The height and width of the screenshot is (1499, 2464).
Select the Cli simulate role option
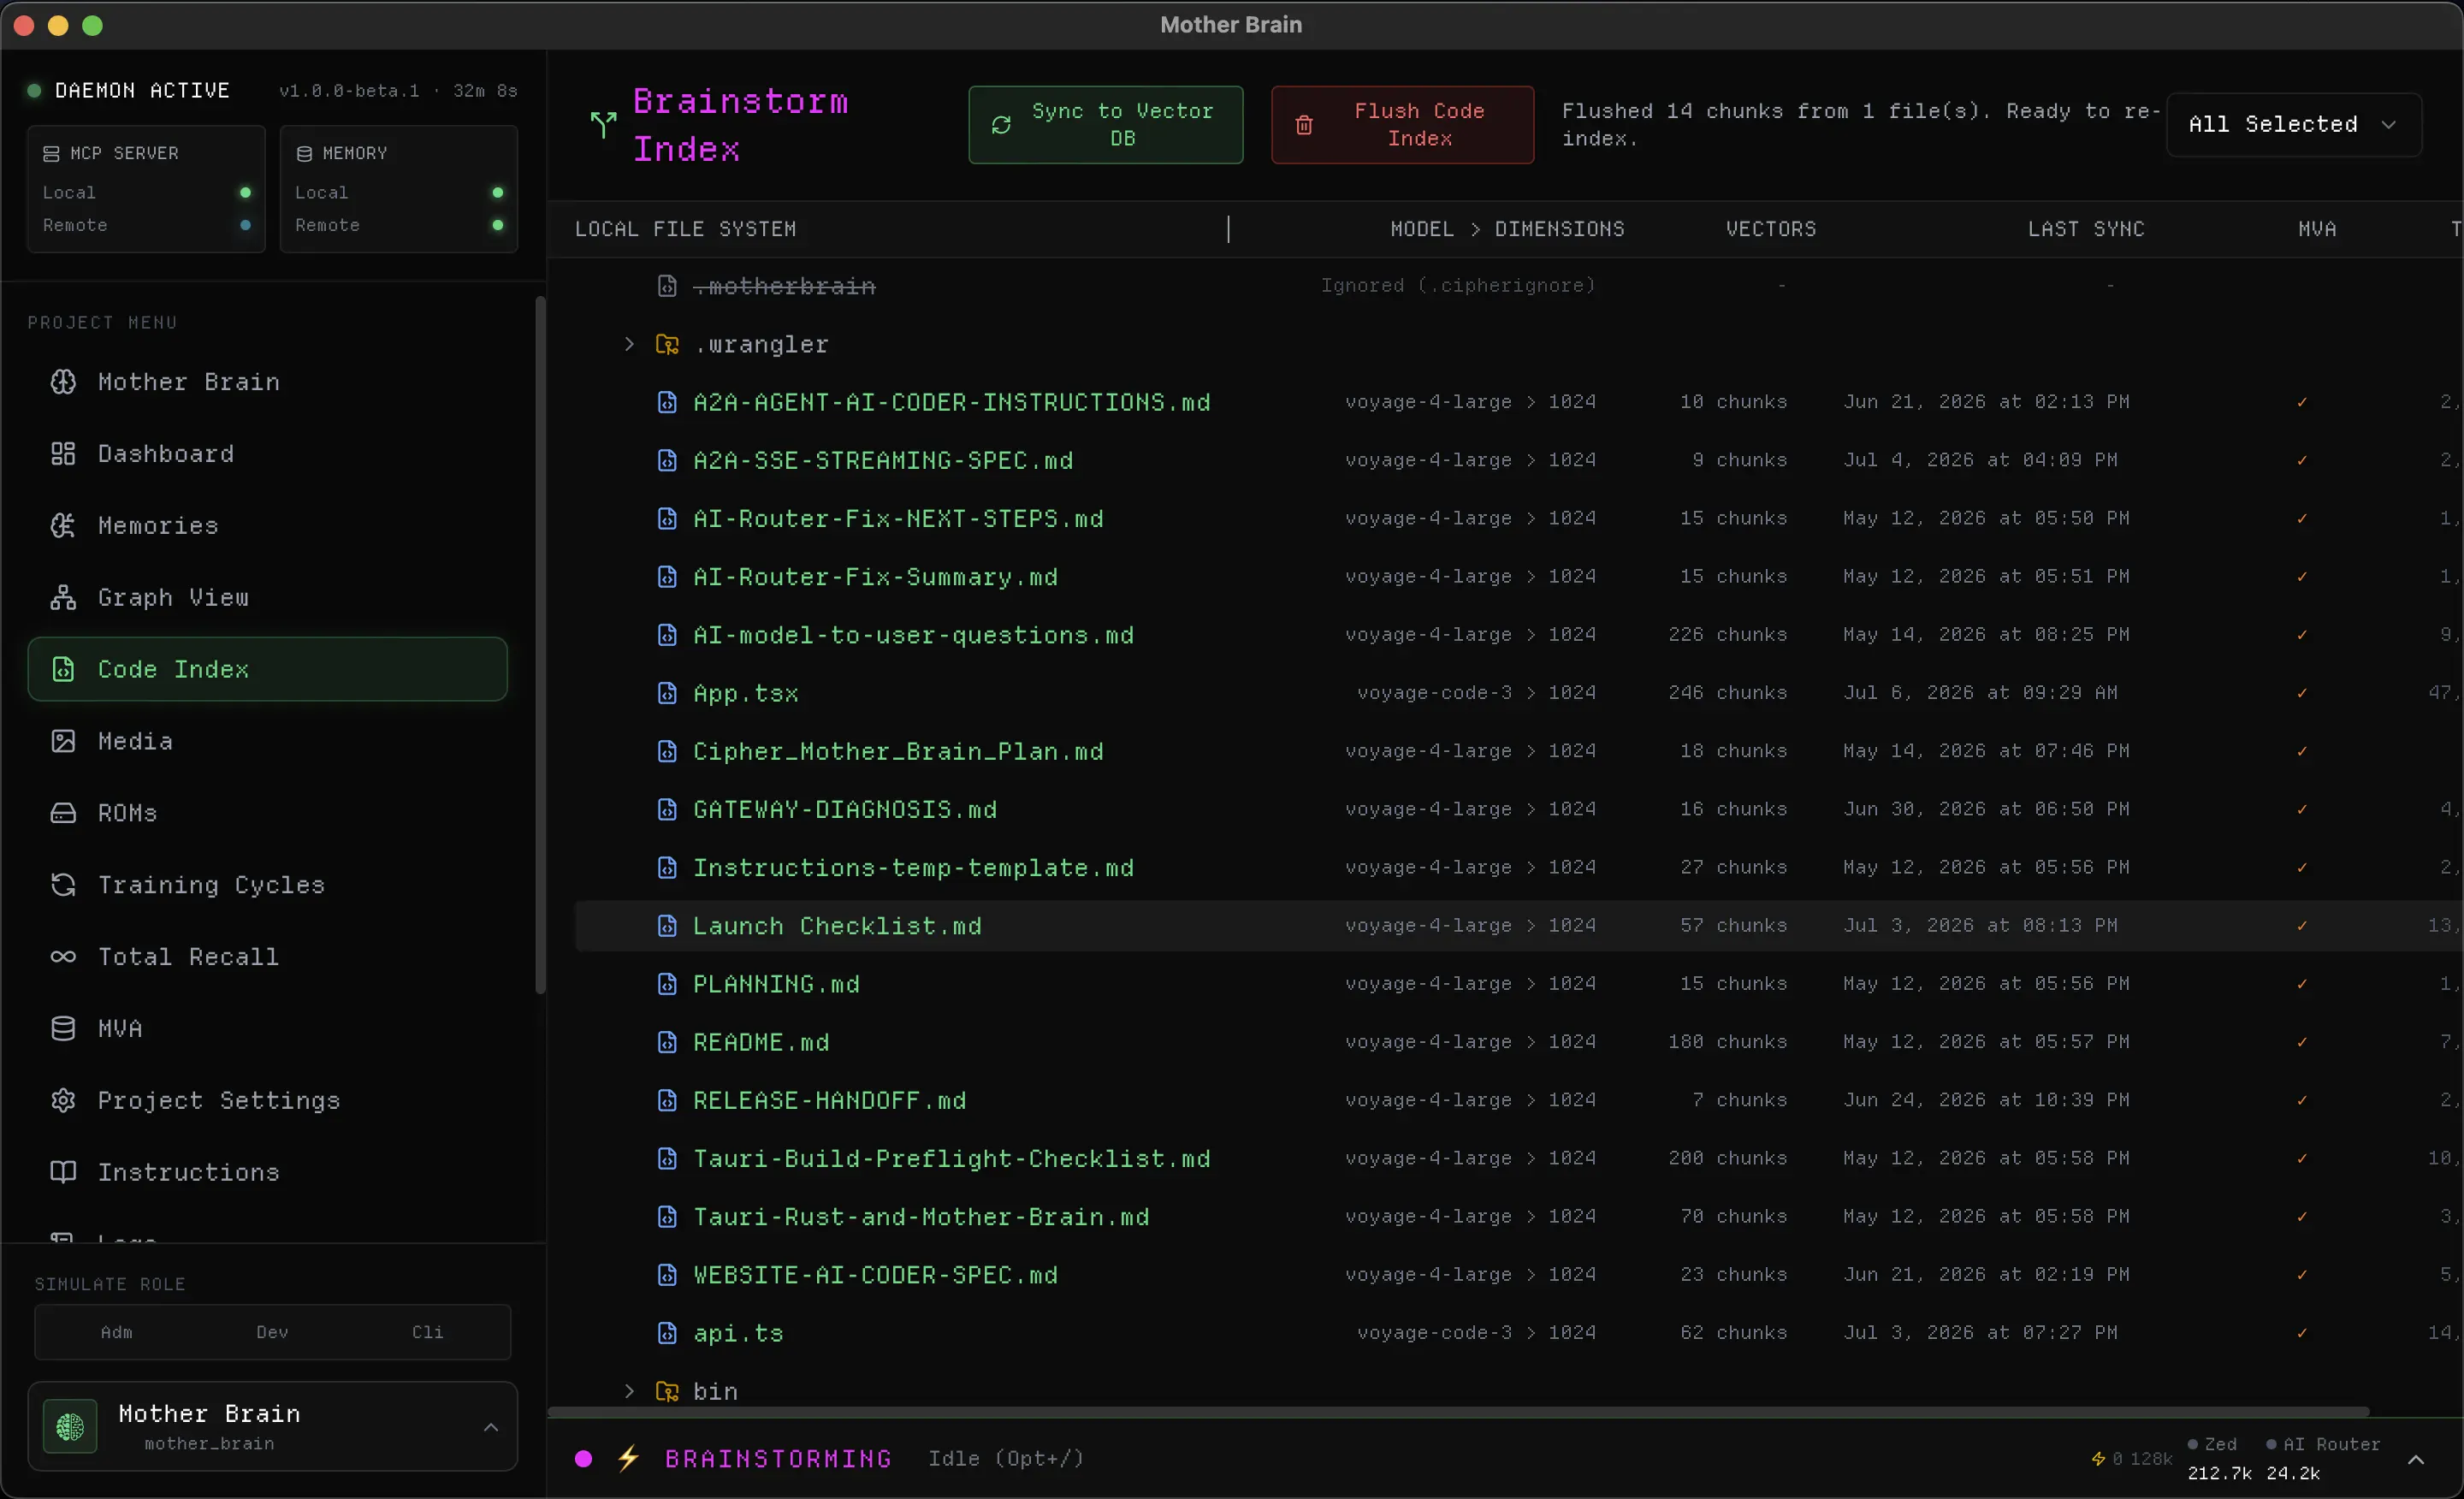coord(427,1333)
